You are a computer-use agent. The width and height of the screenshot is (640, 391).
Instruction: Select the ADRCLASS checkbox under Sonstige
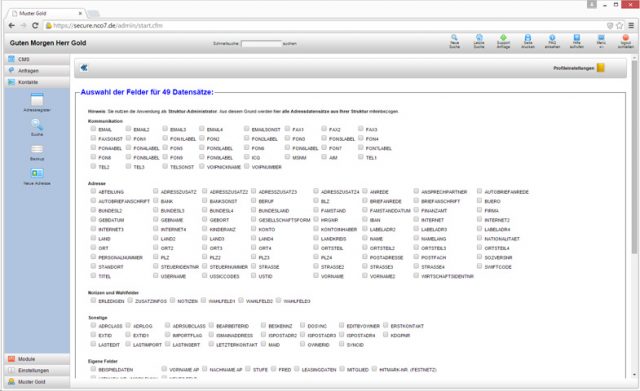click(93, 325)
